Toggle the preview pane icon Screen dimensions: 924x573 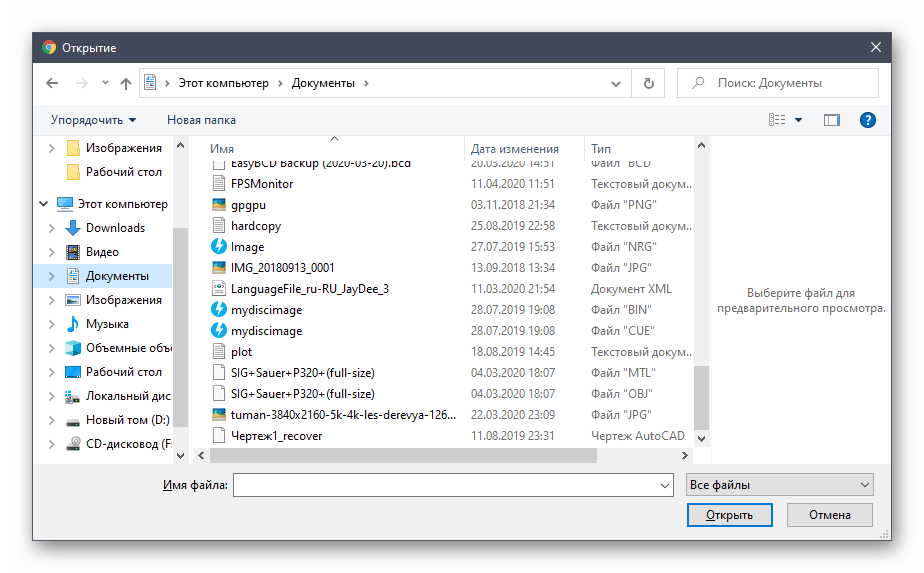click(831, 120)
